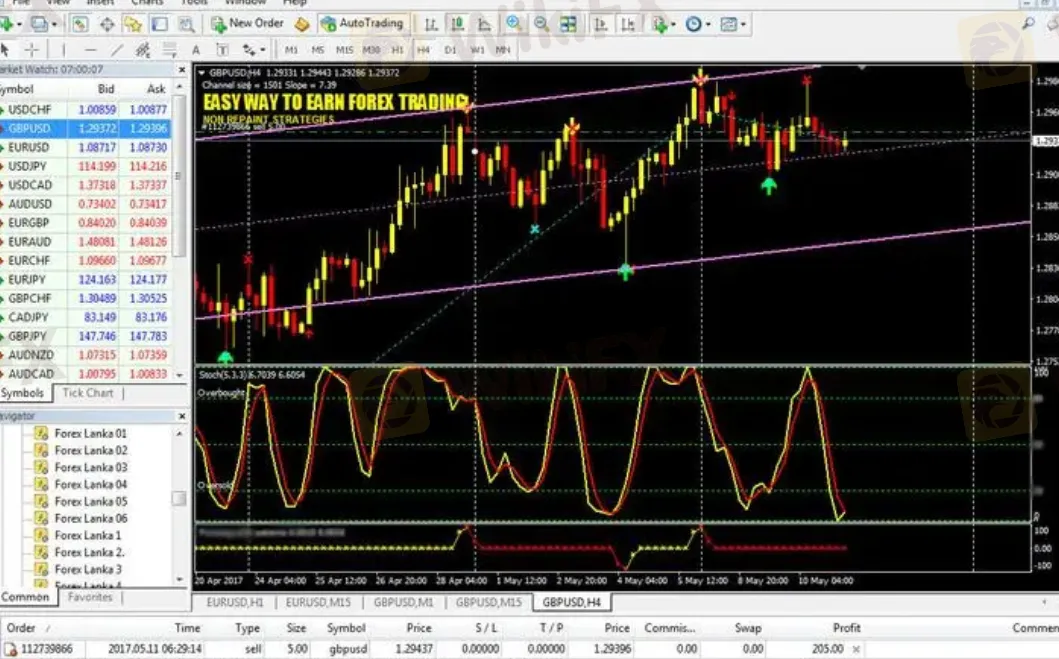
Task: Select the USDJPY row in Market Watch
Action: tap(85, 166)
